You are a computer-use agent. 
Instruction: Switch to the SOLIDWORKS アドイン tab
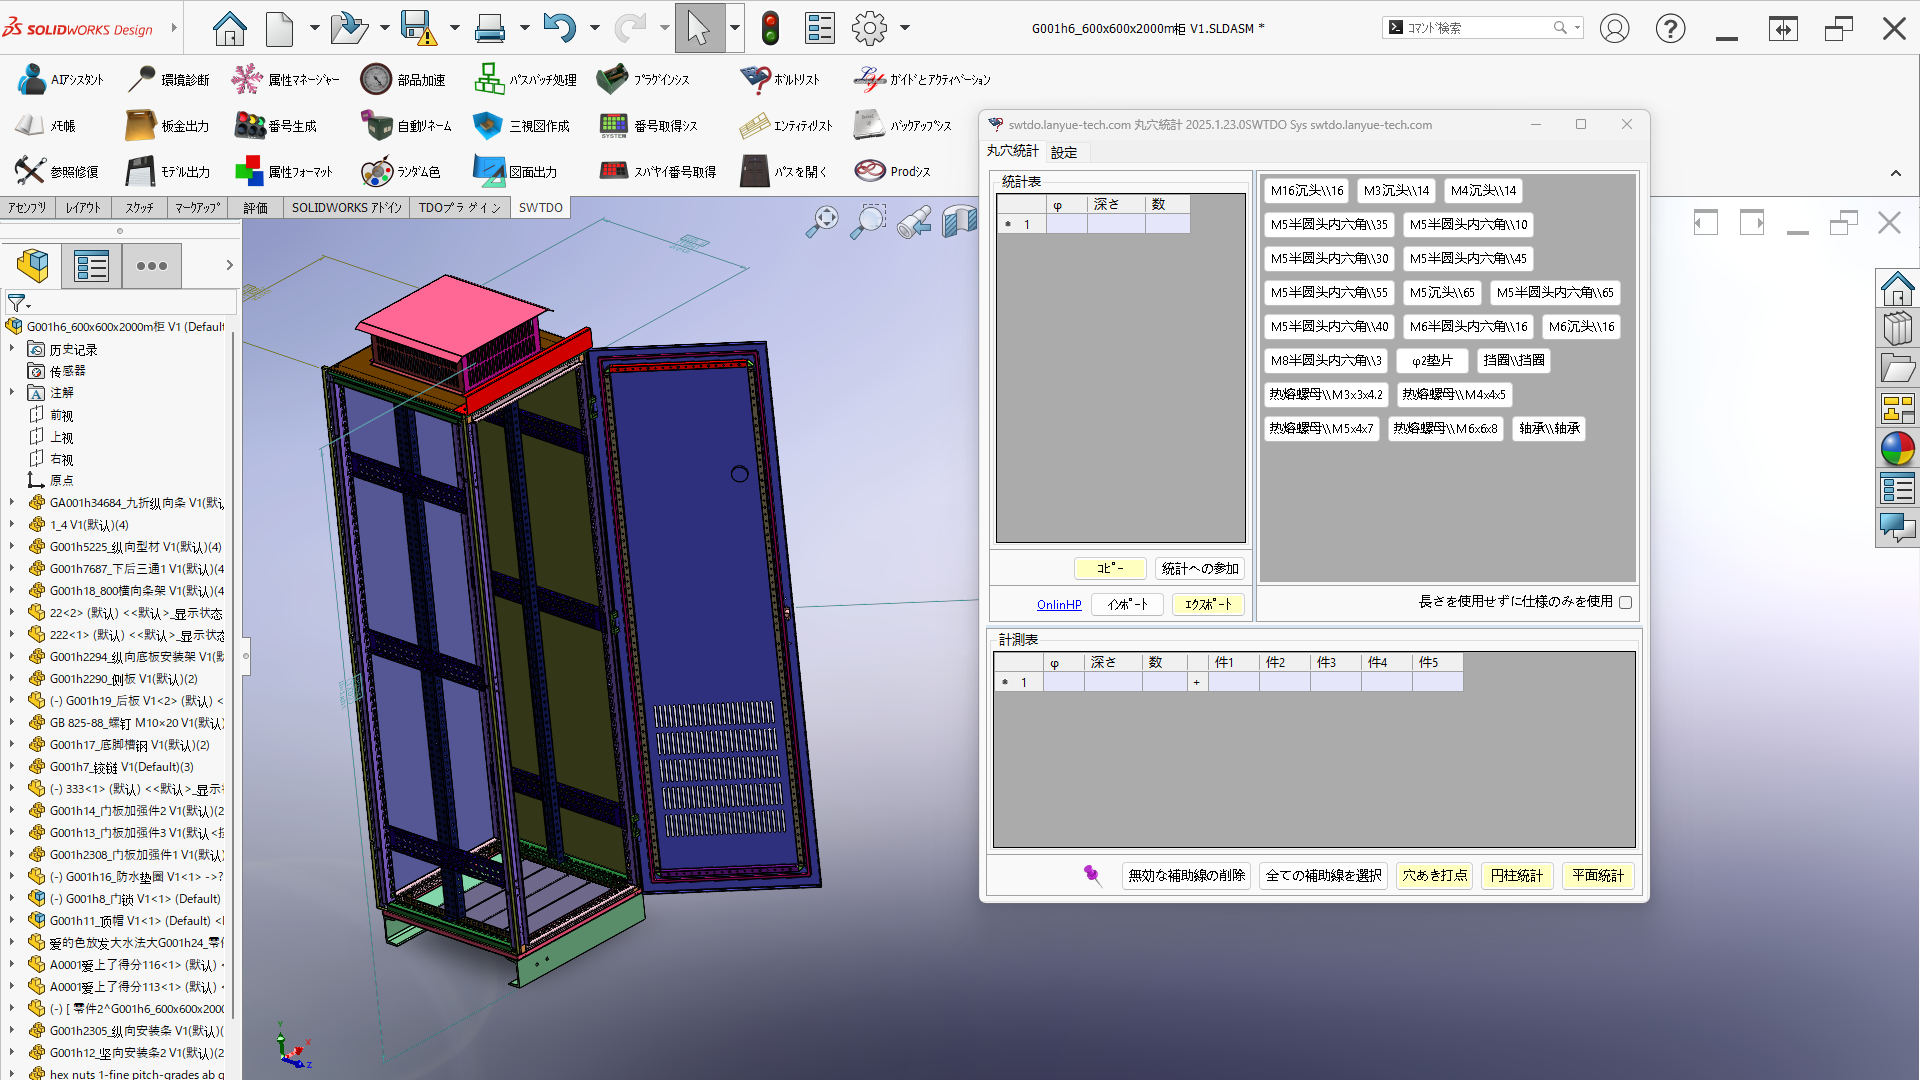346,208
